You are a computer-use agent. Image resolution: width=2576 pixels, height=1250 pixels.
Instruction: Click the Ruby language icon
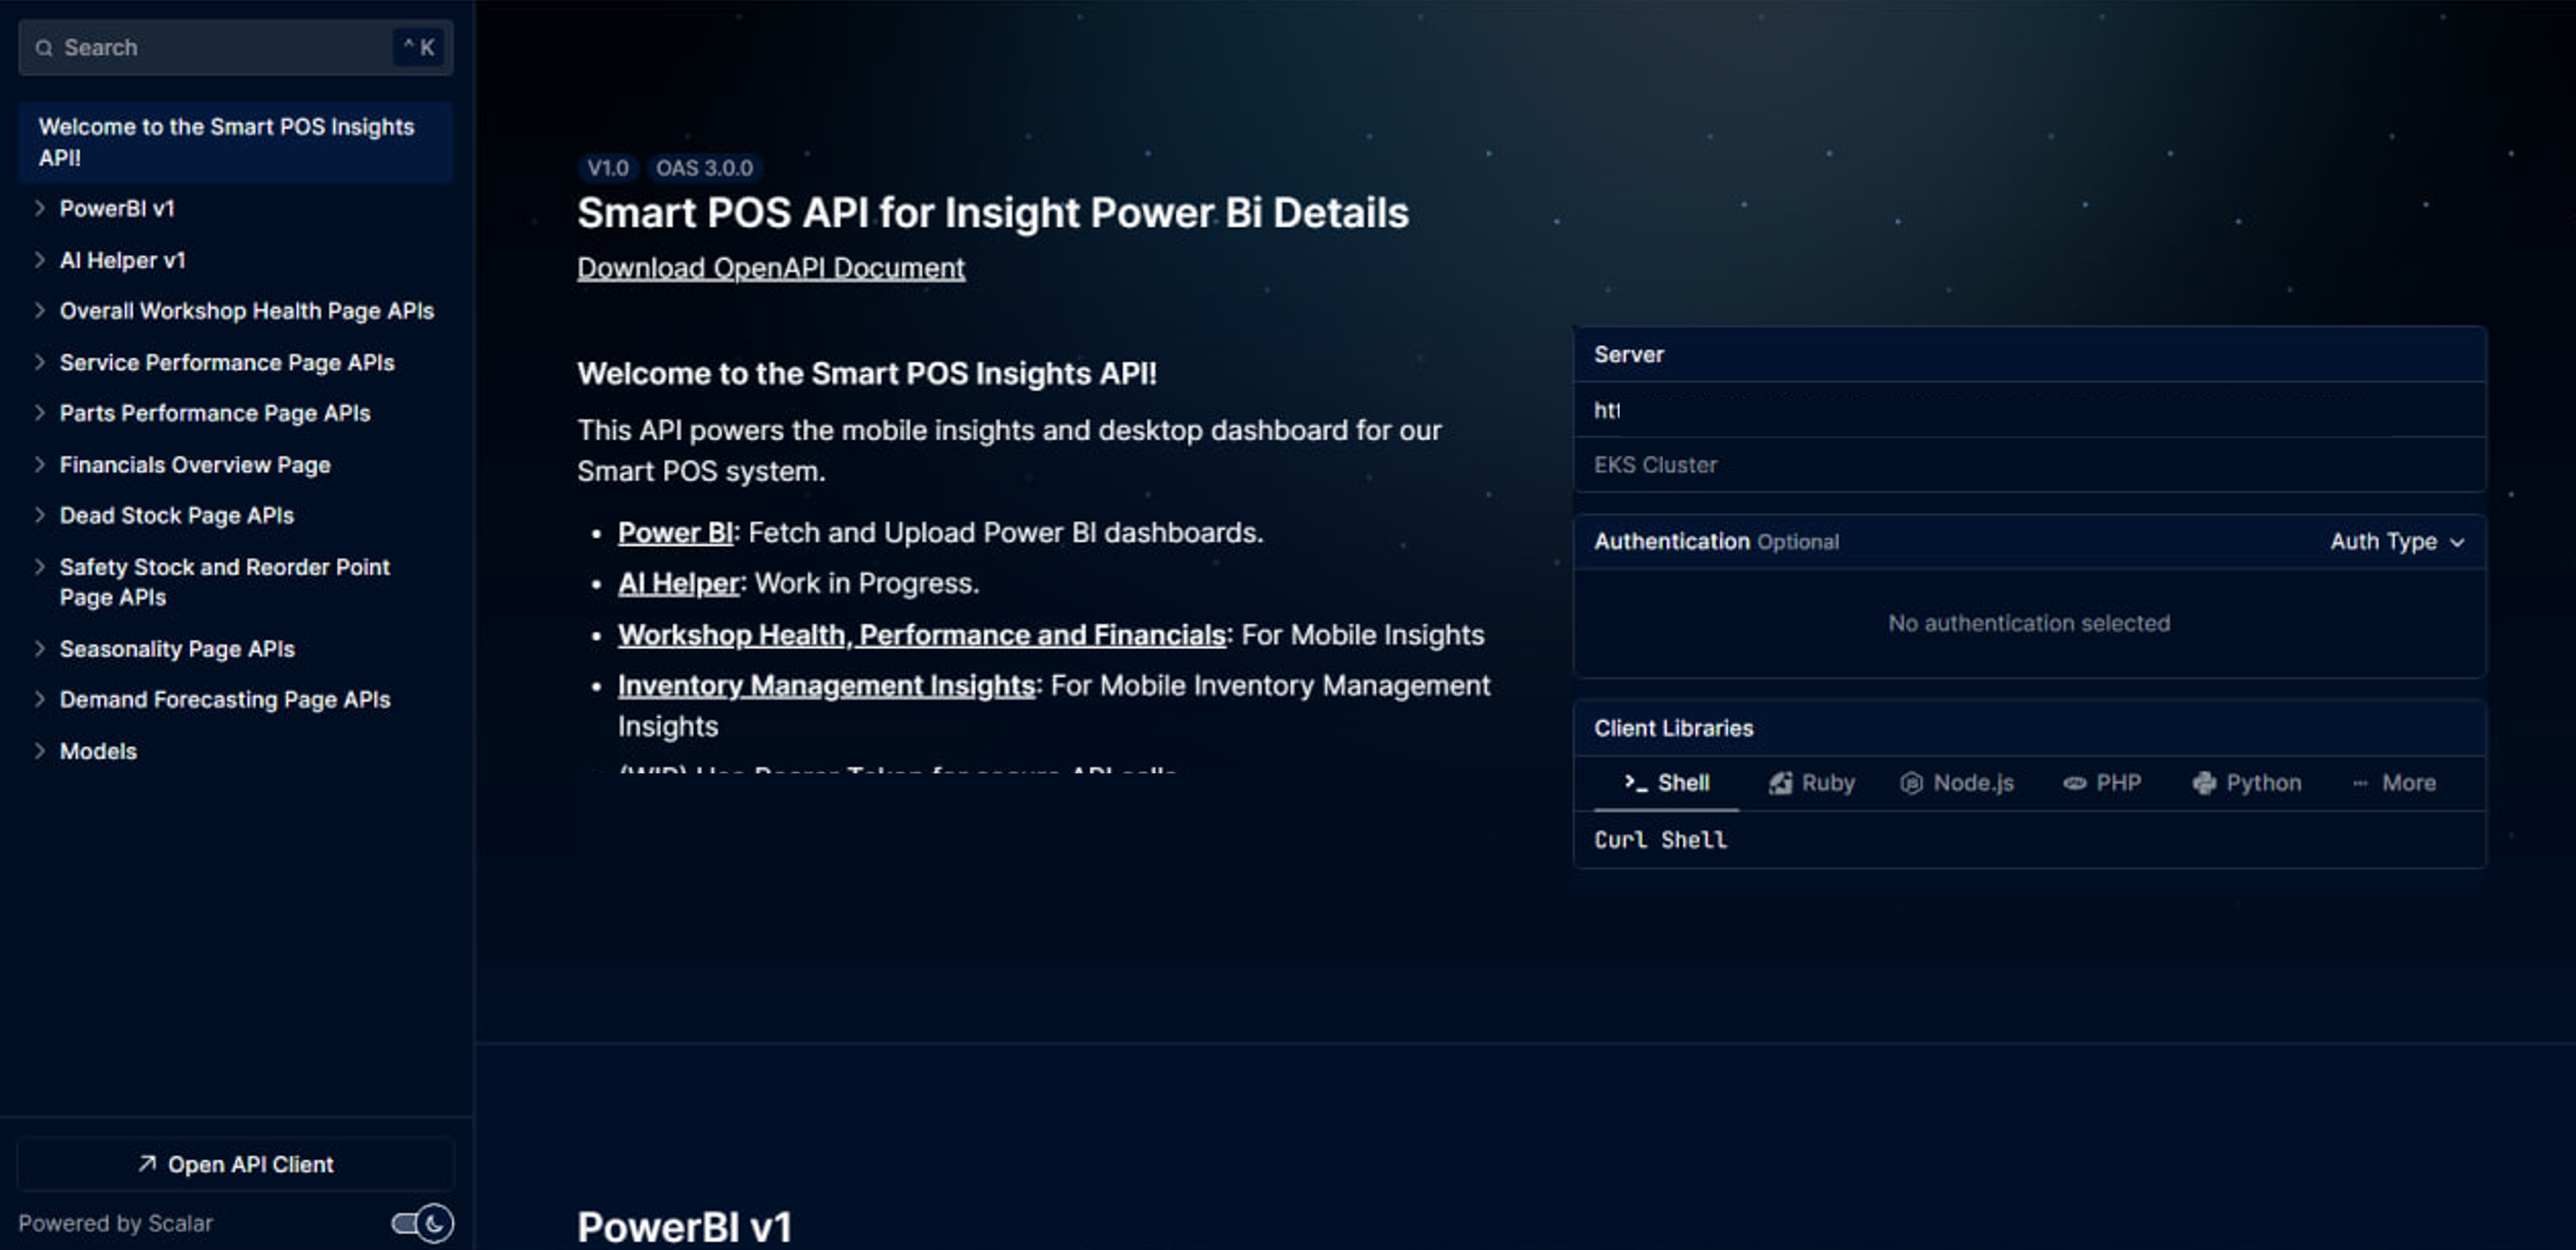[x=1780, y=783]
